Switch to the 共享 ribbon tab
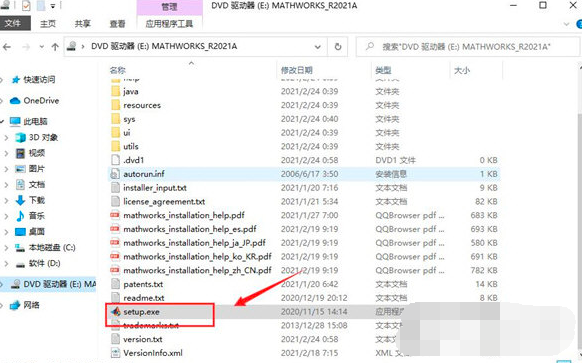 tap(82, 24)
